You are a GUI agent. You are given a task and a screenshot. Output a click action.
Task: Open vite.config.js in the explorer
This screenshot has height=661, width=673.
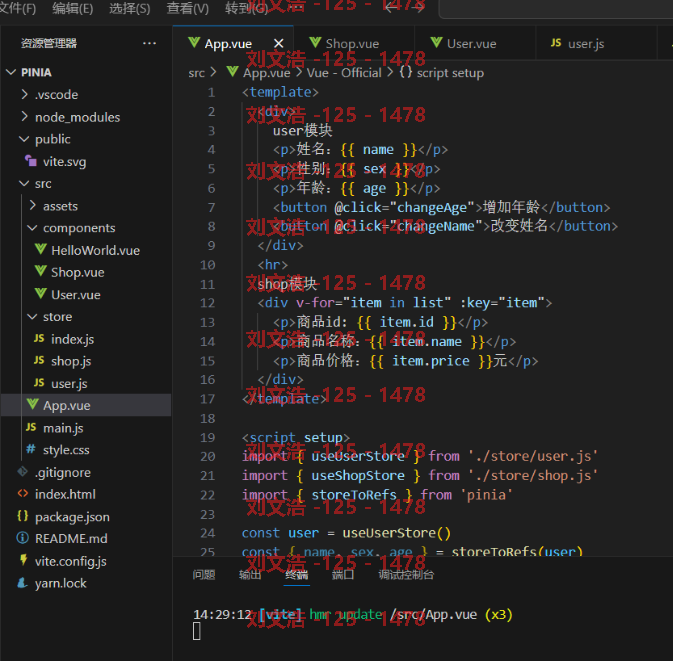(70, 561)
